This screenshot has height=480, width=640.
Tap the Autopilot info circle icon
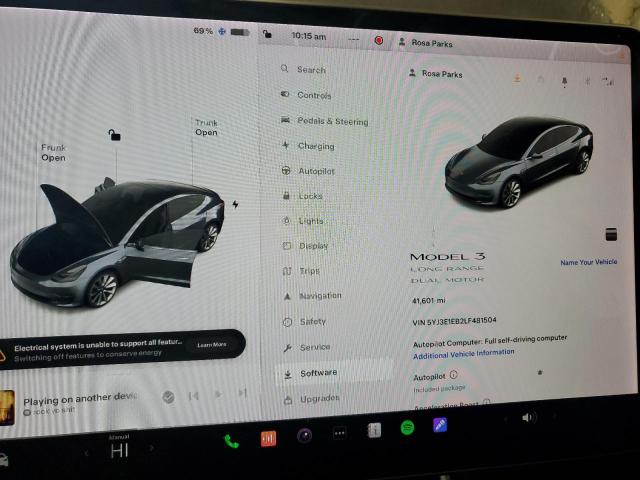point(453,374)
